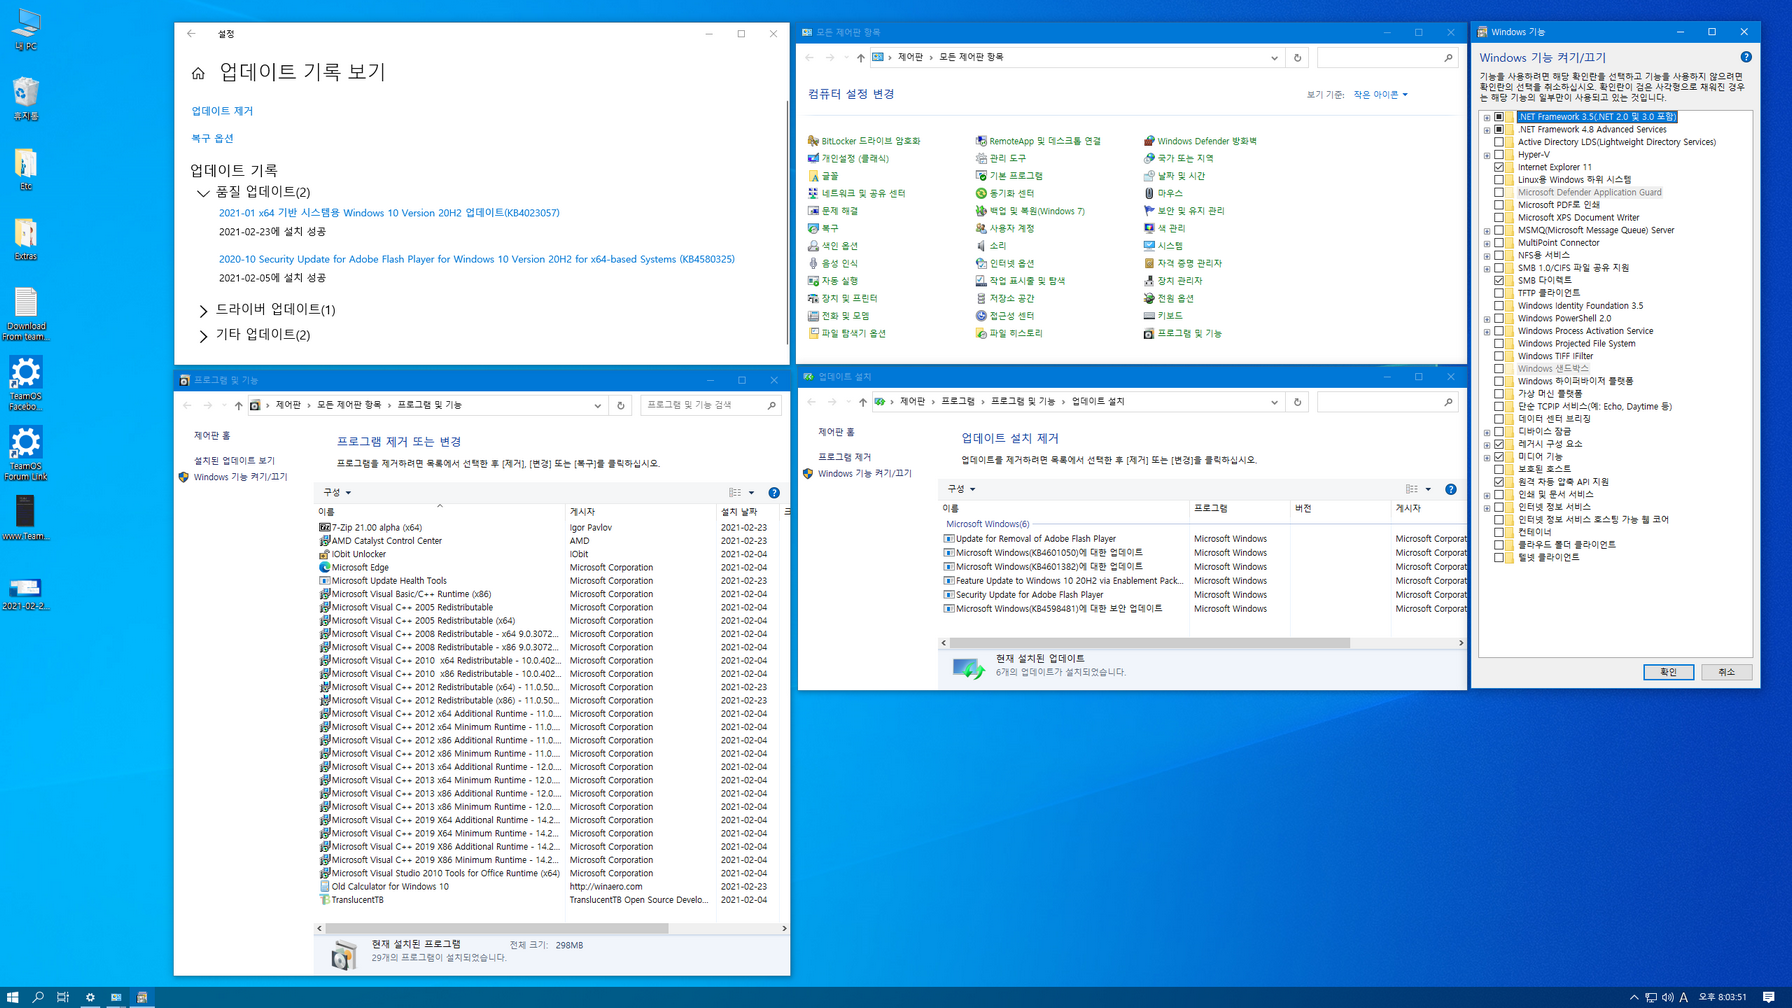Image resolution: width=1792 pixels, height=1008 pixels.
Task: Collapse 품질 업데이트(2) section
Action: point(203,192)
